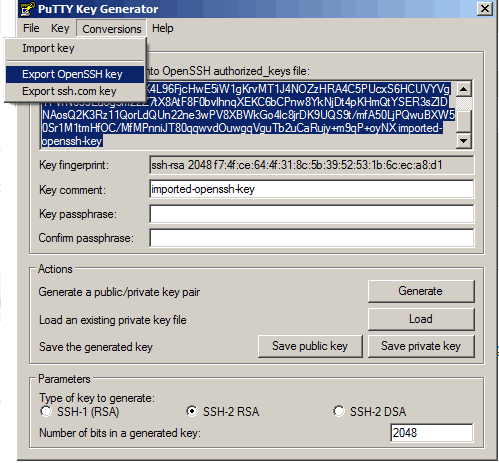Click the 'Confirm passphrase:' label
The height and width of the screenshot is (463, 499).
tap(86, 238)
